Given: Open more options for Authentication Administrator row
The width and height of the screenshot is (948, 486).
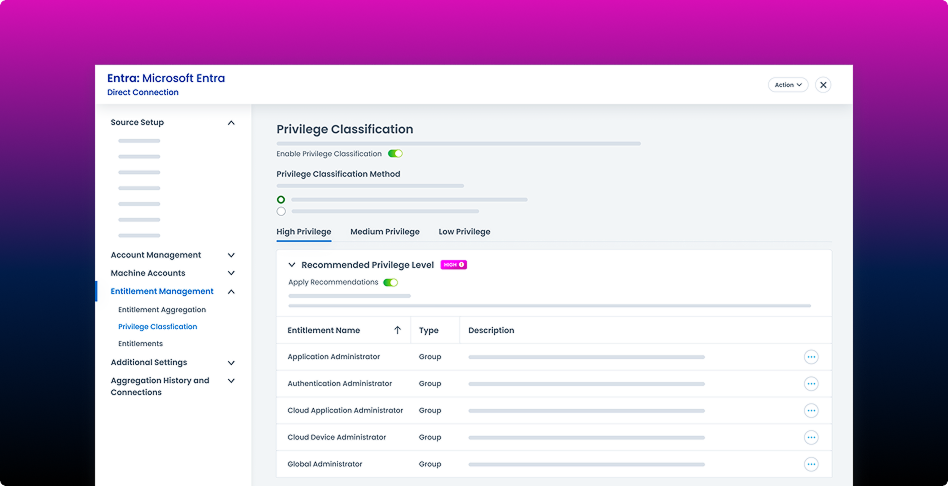Looking at the screenshot, I should (x=811, y=383).
